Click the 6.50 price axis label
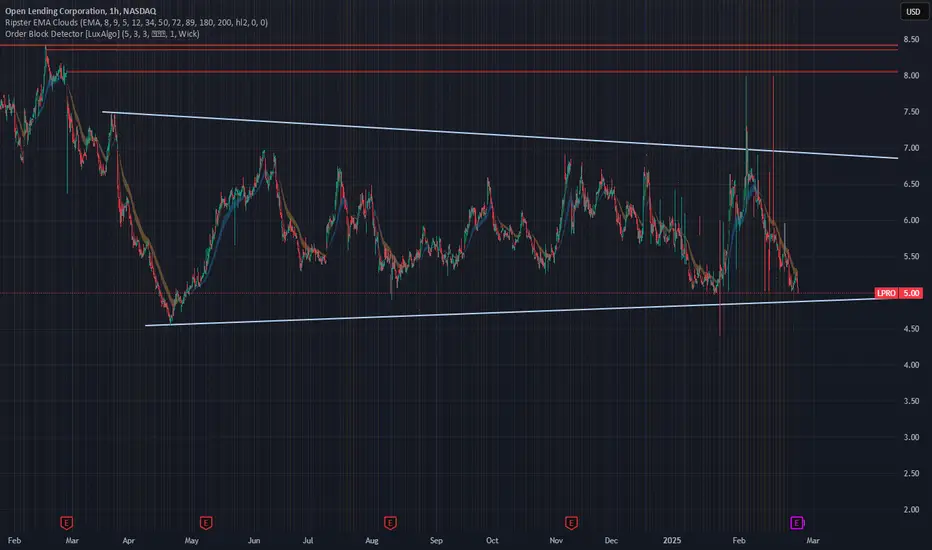The height and width of the screenshot is (550, 932). 911,184
